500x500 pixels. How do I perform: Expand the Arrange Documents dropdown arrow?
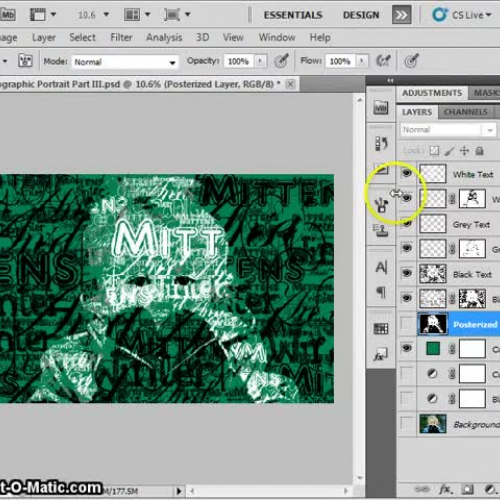147,15
